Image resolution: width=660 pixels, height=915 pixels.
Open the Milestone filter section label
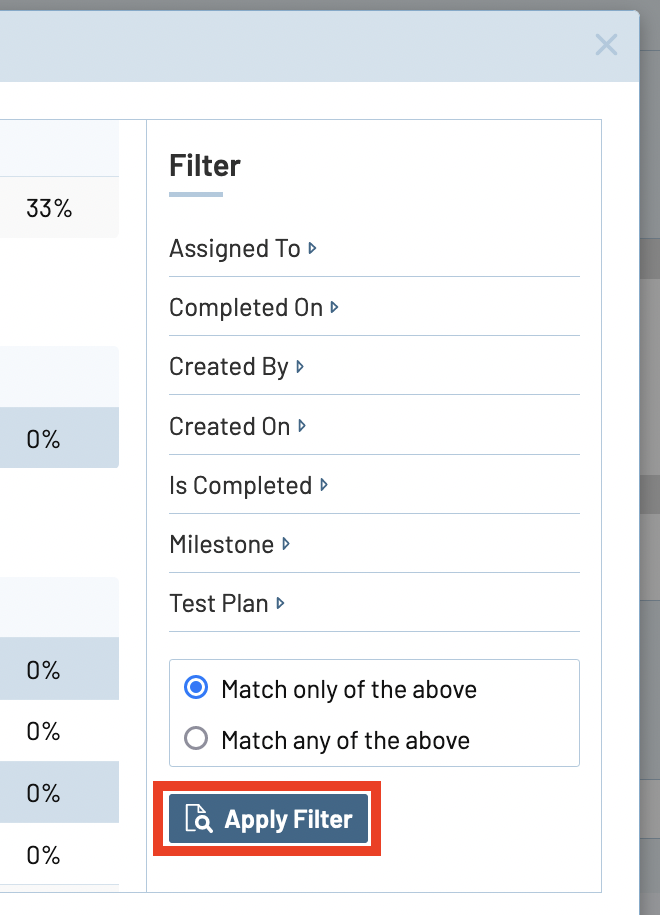[x=222, y=545]
